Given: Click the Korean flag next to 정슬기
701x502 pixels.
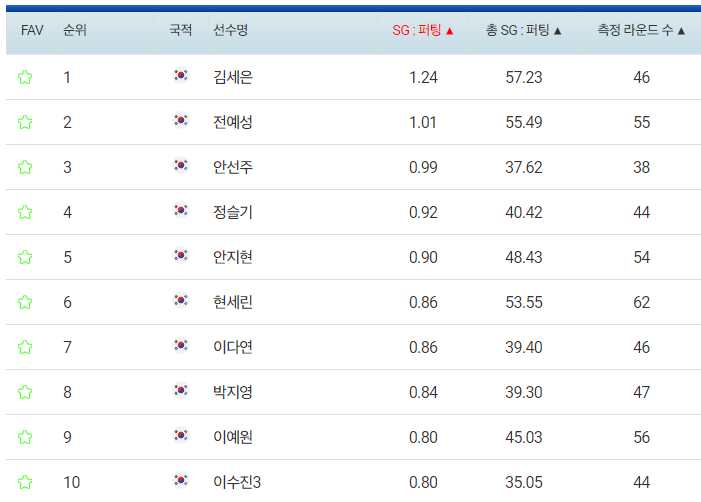Looking at the screenshot, I should coord(181,210).
